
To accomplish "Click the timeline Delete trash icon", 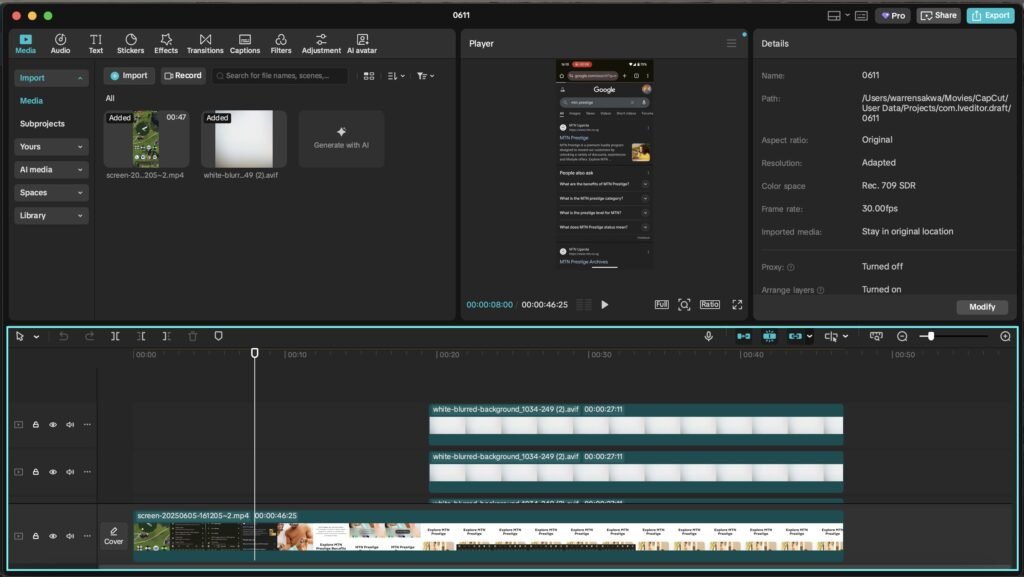I will pos(193,336).
